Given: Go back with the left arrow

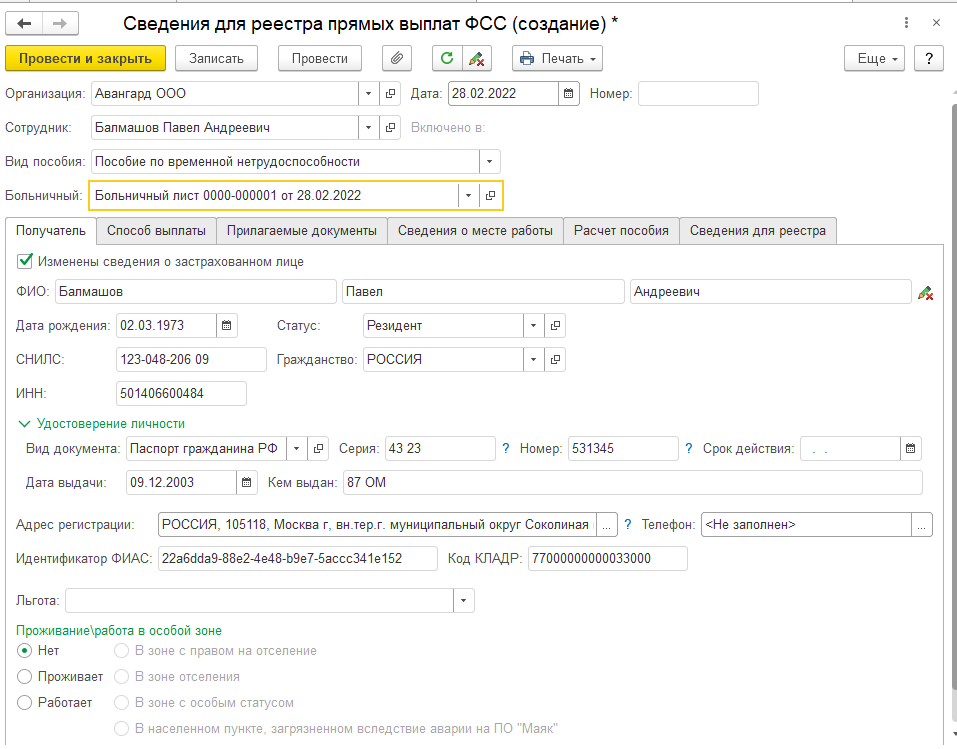Looking at the screenshot, I should click(x=25, y=23).
